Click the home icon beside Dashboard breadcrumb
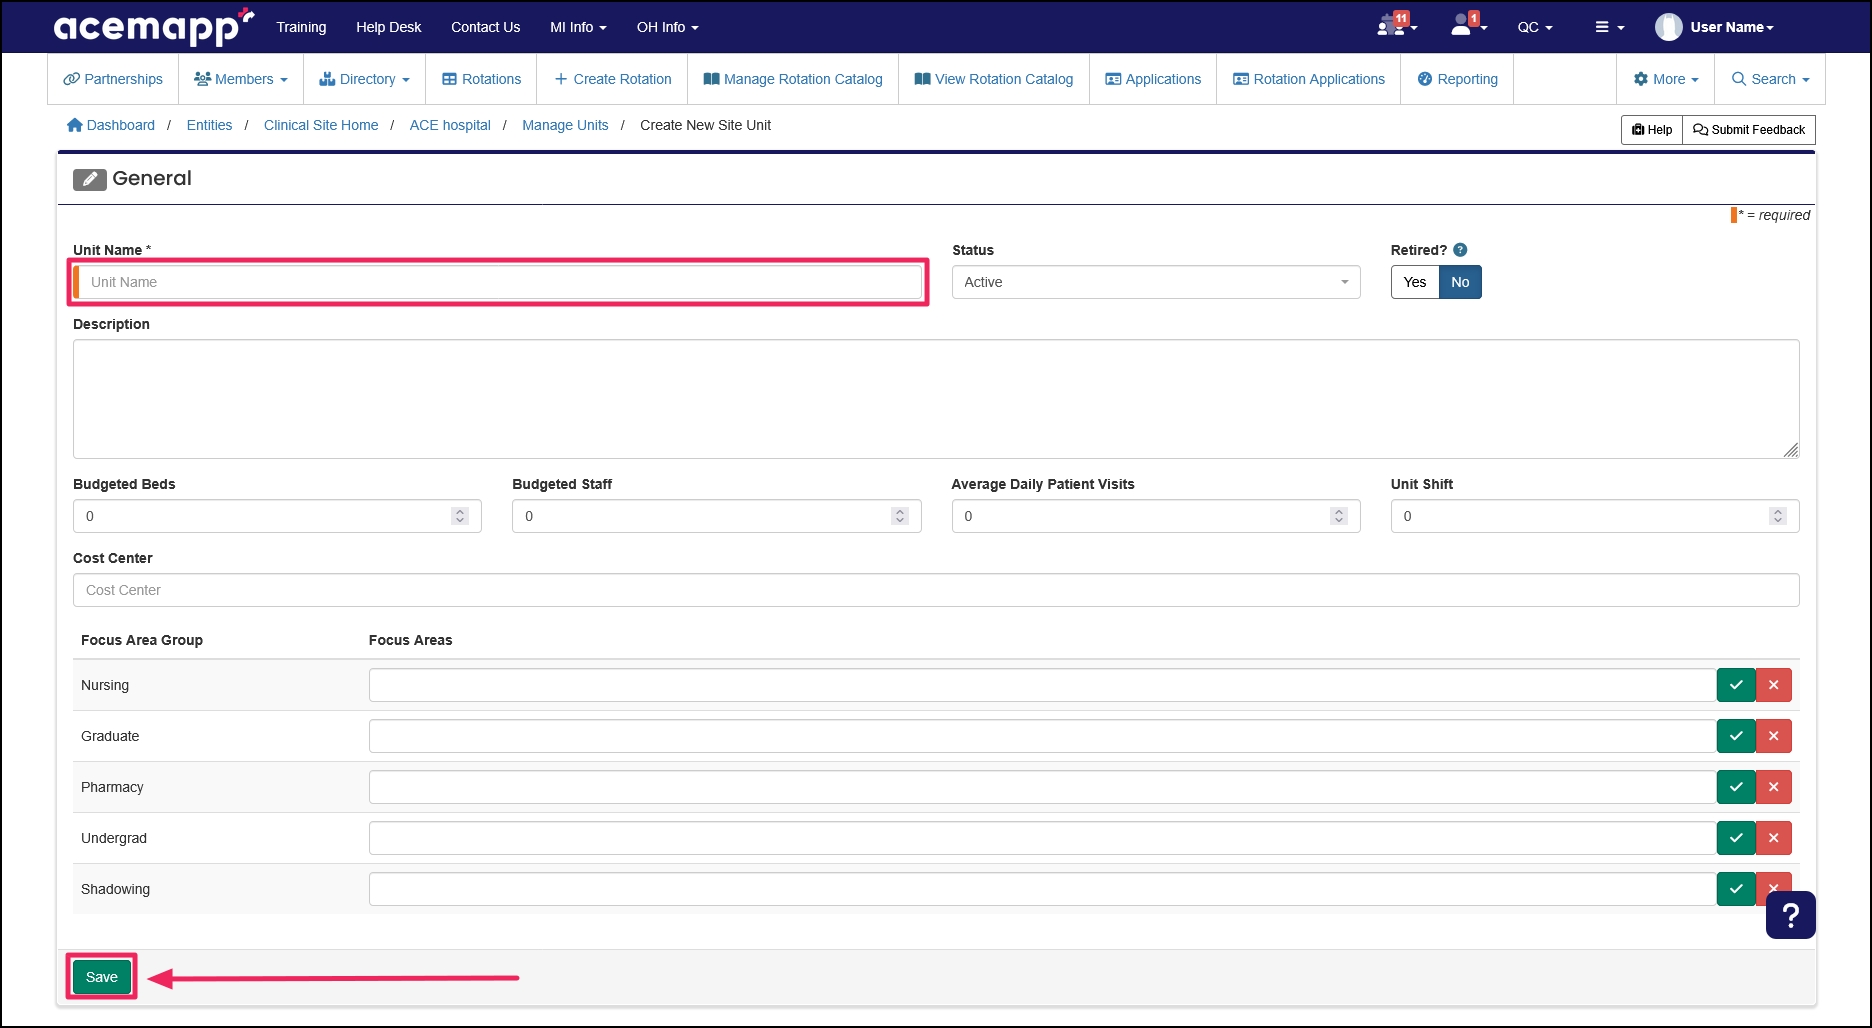1872x1028 pixels. tap(74, 124)
